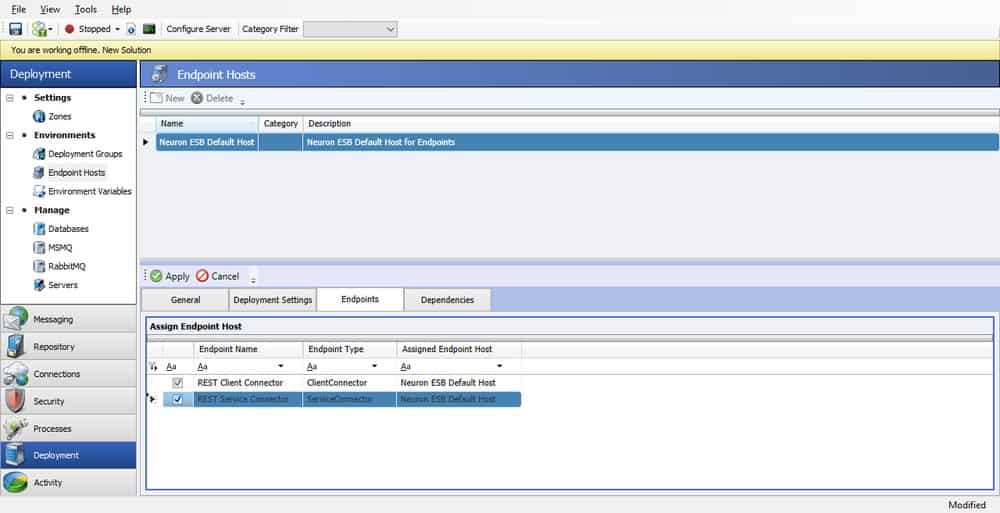Click the New endpoint host button

click(x=167, y=98)
